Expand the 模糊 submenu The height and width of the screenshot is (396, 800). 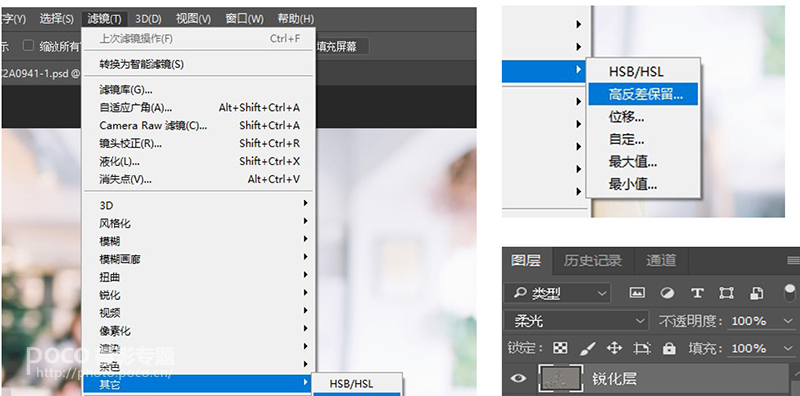198,241
